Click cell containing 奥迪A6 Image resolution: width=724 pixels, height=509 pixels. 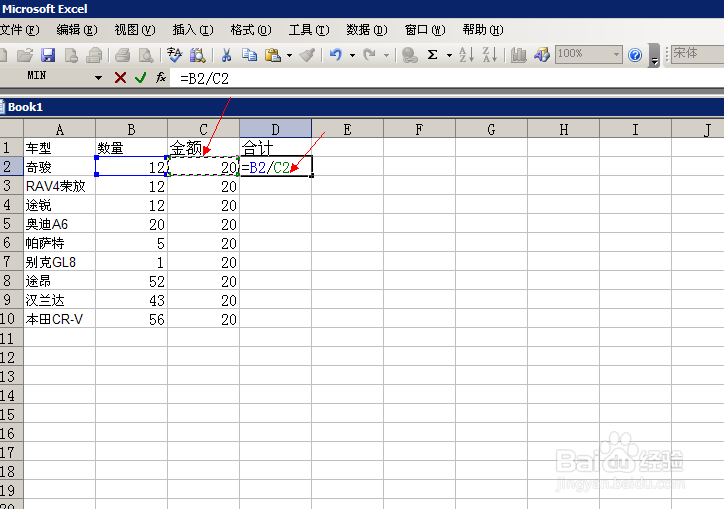pyautogui.click(x=60, y=224)
